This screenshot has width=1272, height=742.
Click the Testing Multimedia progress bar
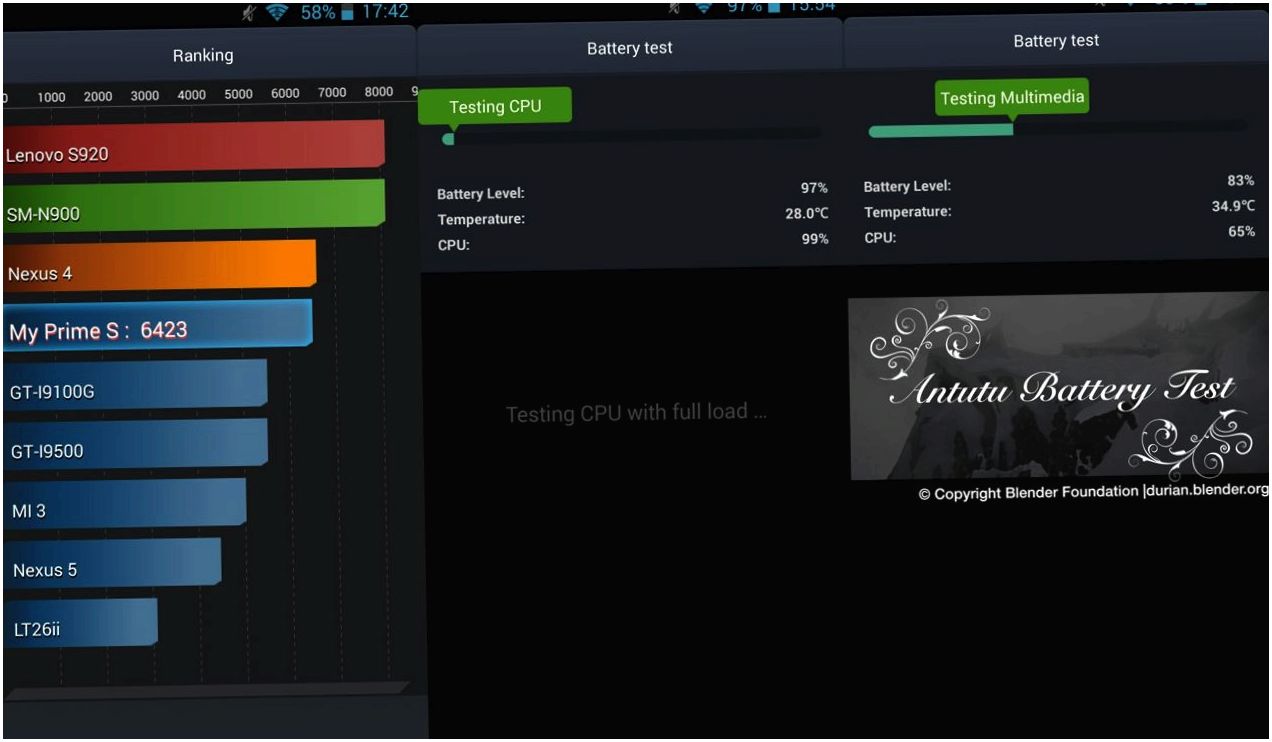click(x=1058, y=129)
